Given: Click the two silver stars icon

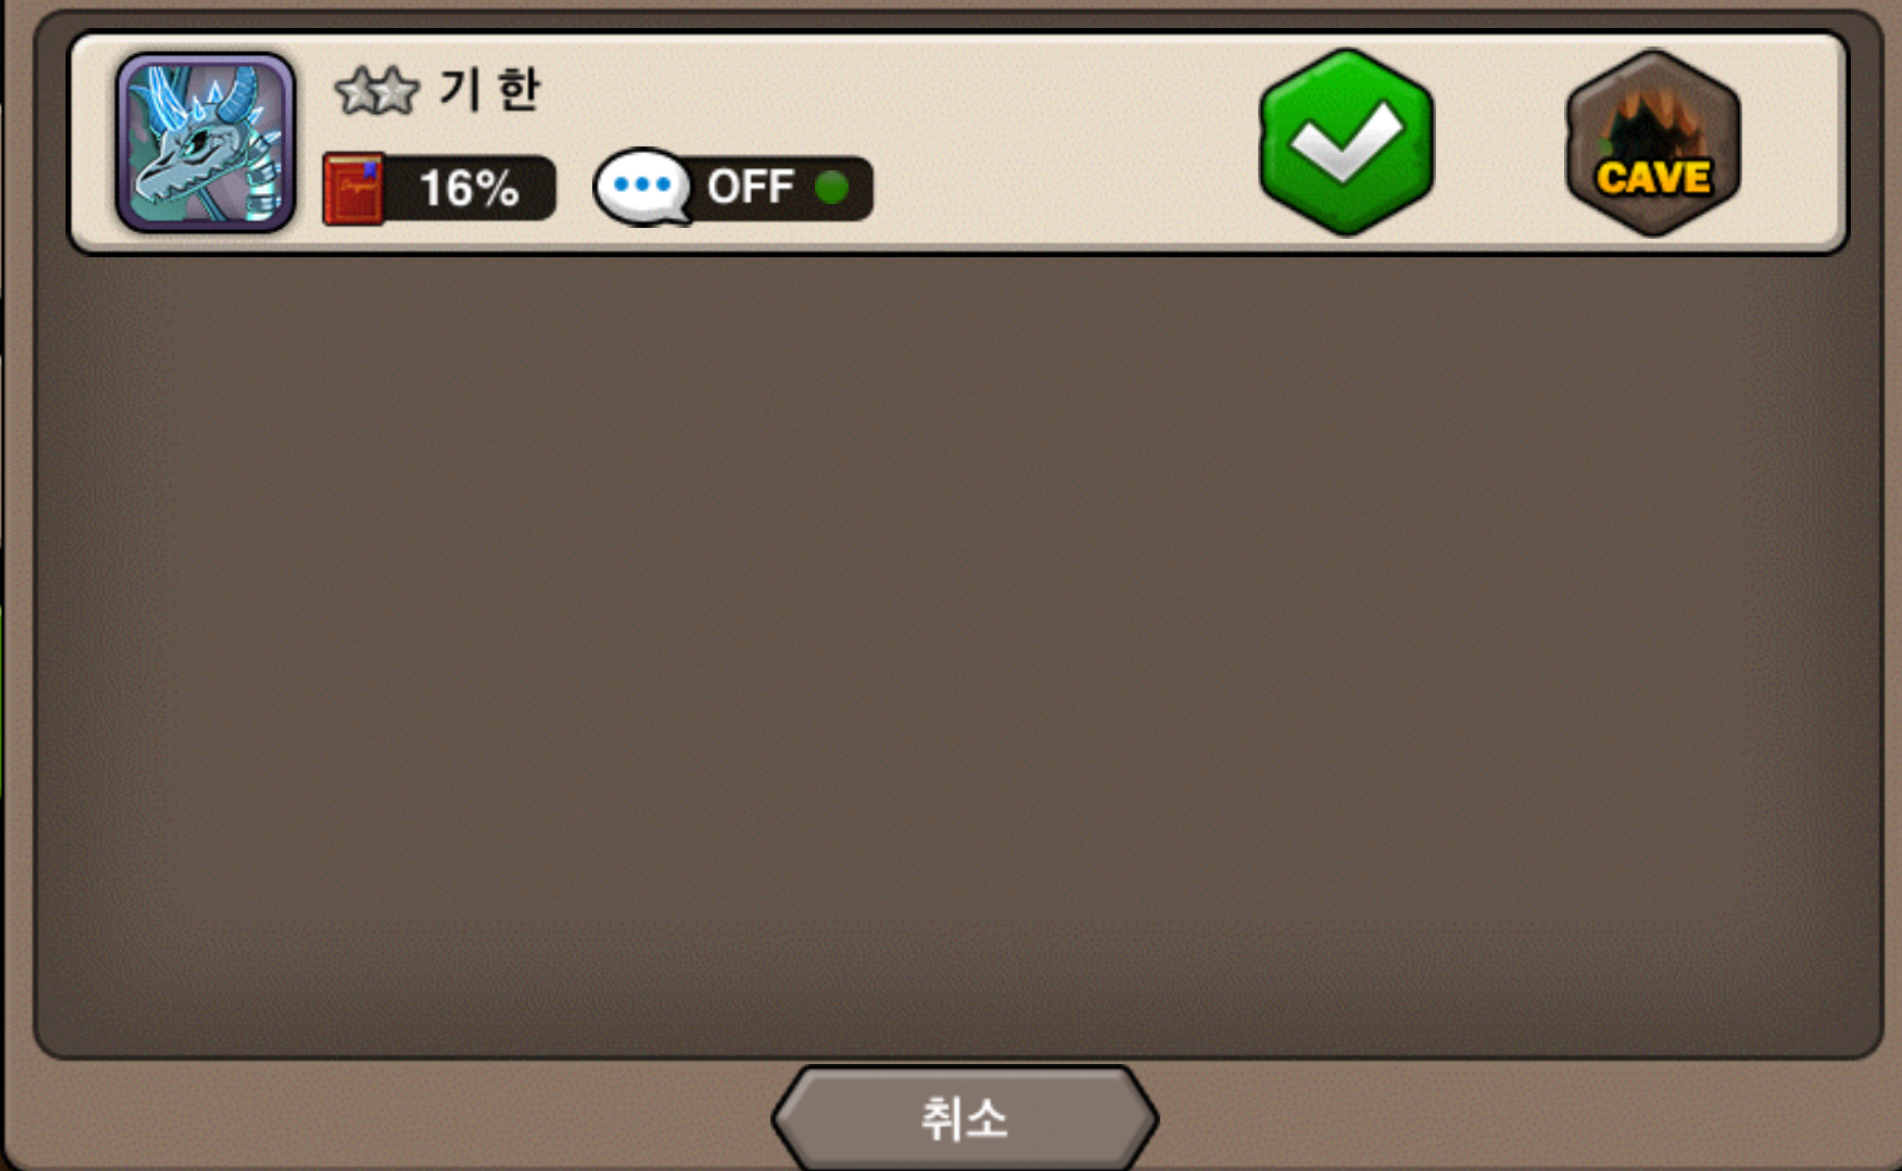Looking at the screenshot, I should (376, 91).
